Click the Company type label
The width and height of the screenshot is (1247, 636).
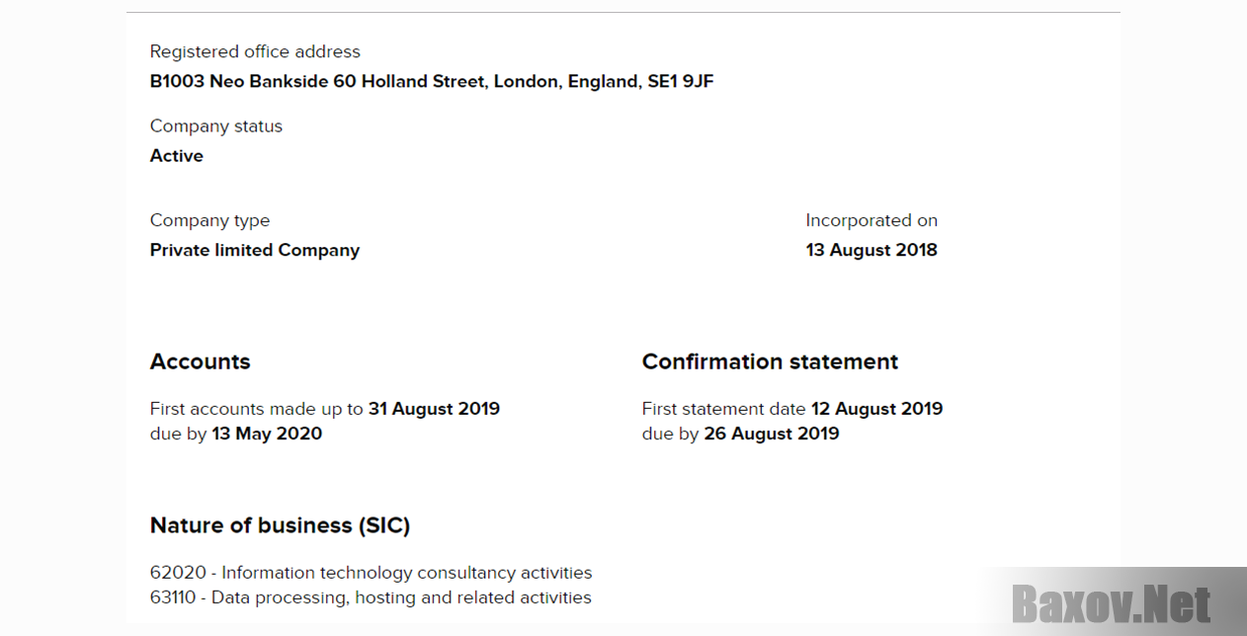[x=210, y=221]
